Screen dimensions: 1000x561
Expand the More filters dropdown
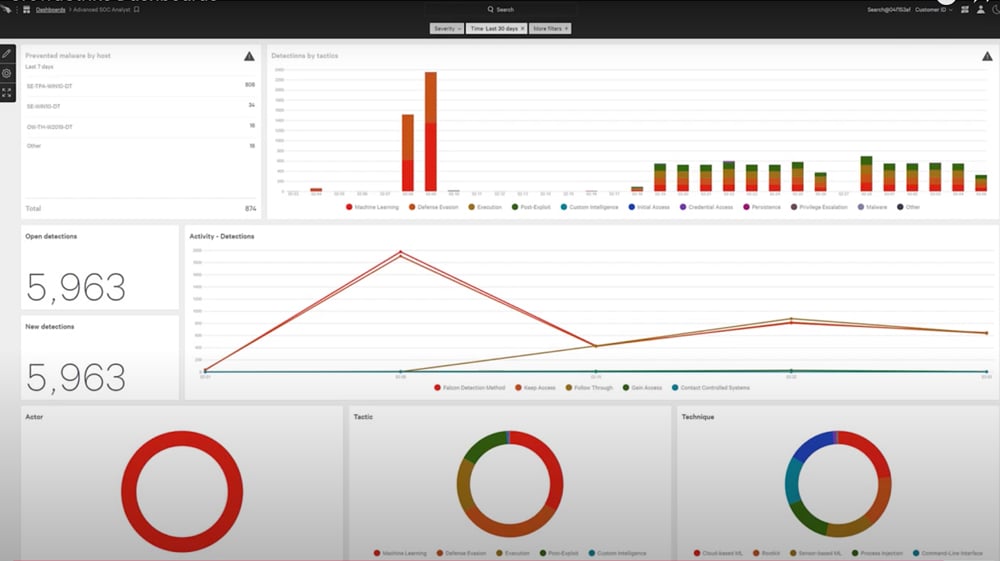pyautogui.click(x=550, y=29)
